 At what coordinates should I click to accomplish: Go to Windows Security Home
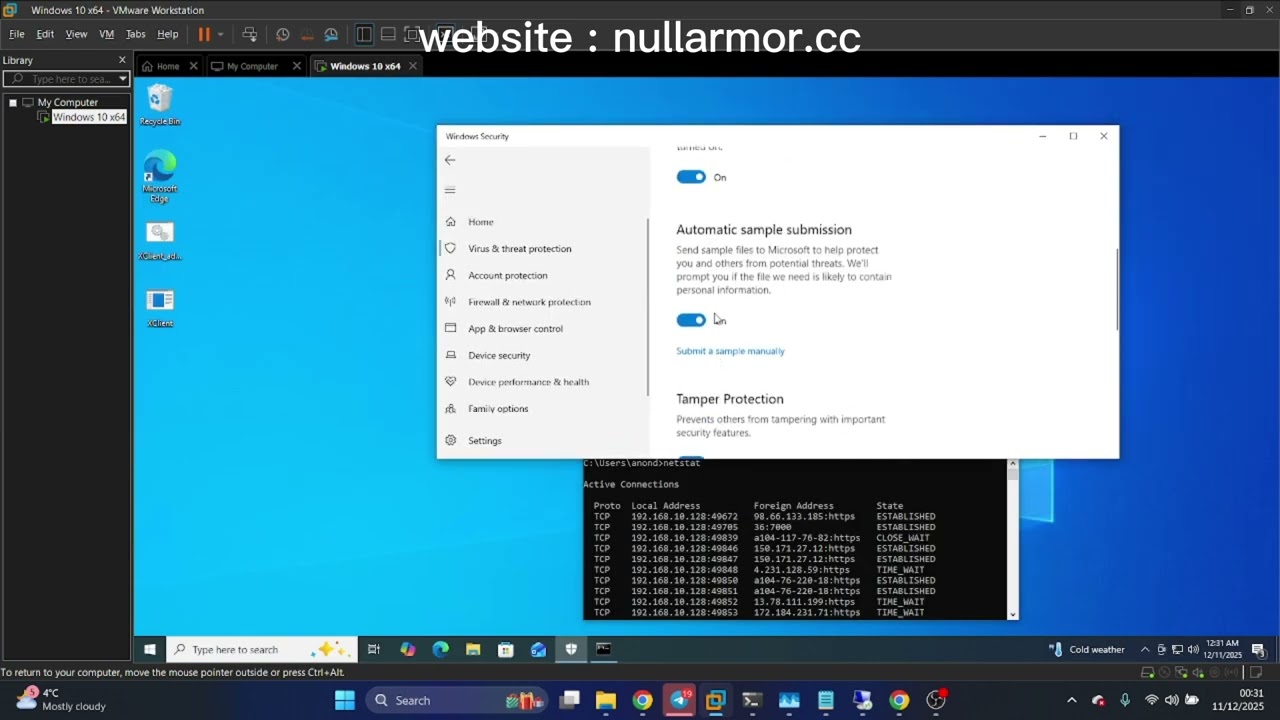pos(481,222)
